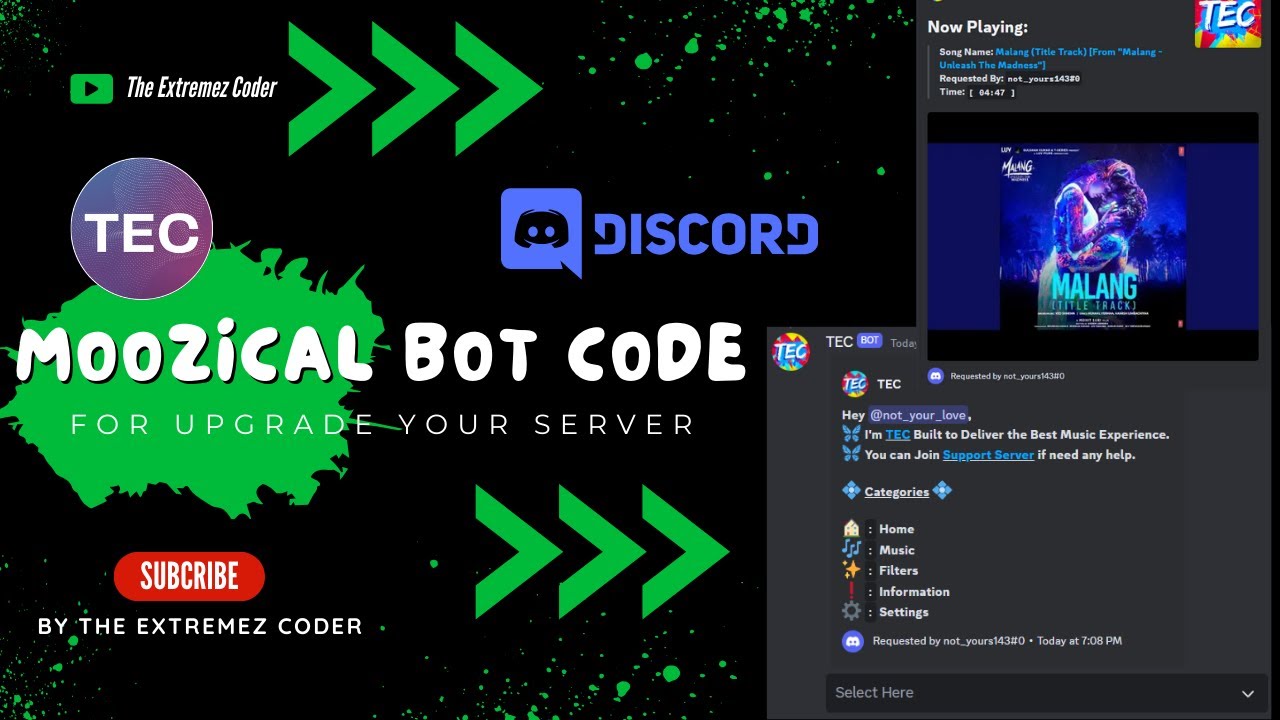Click the Information category label
The image size is (1280, 720).
[x=914, y=591]
